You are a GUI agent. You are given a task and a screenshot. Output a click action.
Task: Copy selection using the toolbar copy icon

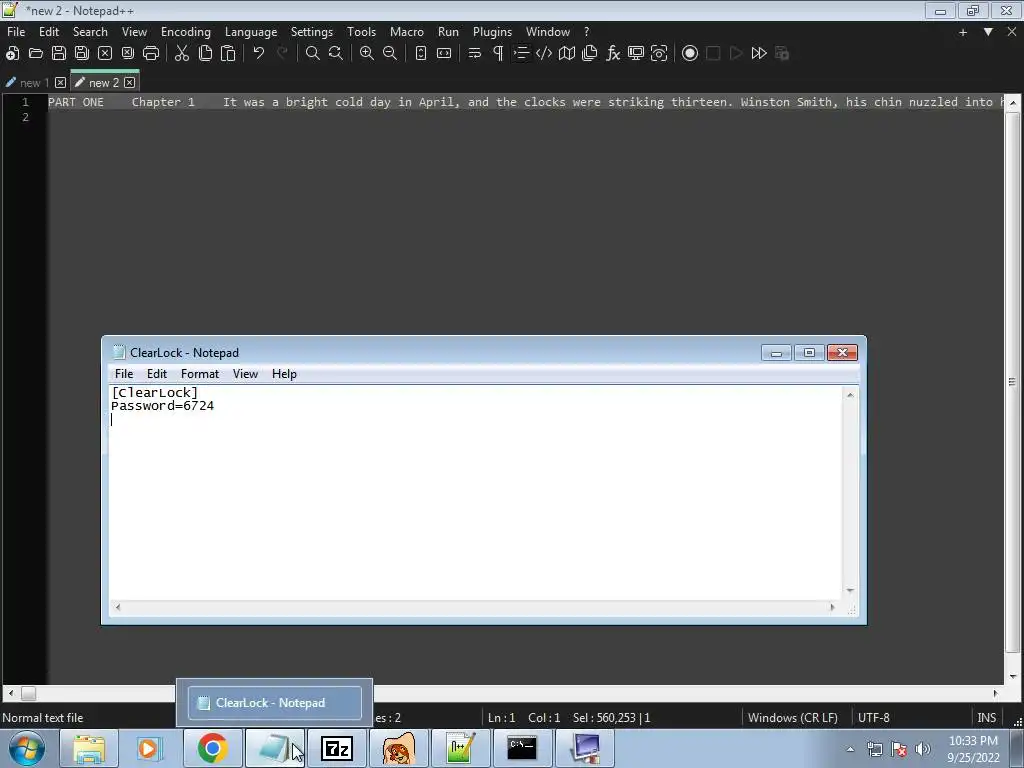pos(205,54)
